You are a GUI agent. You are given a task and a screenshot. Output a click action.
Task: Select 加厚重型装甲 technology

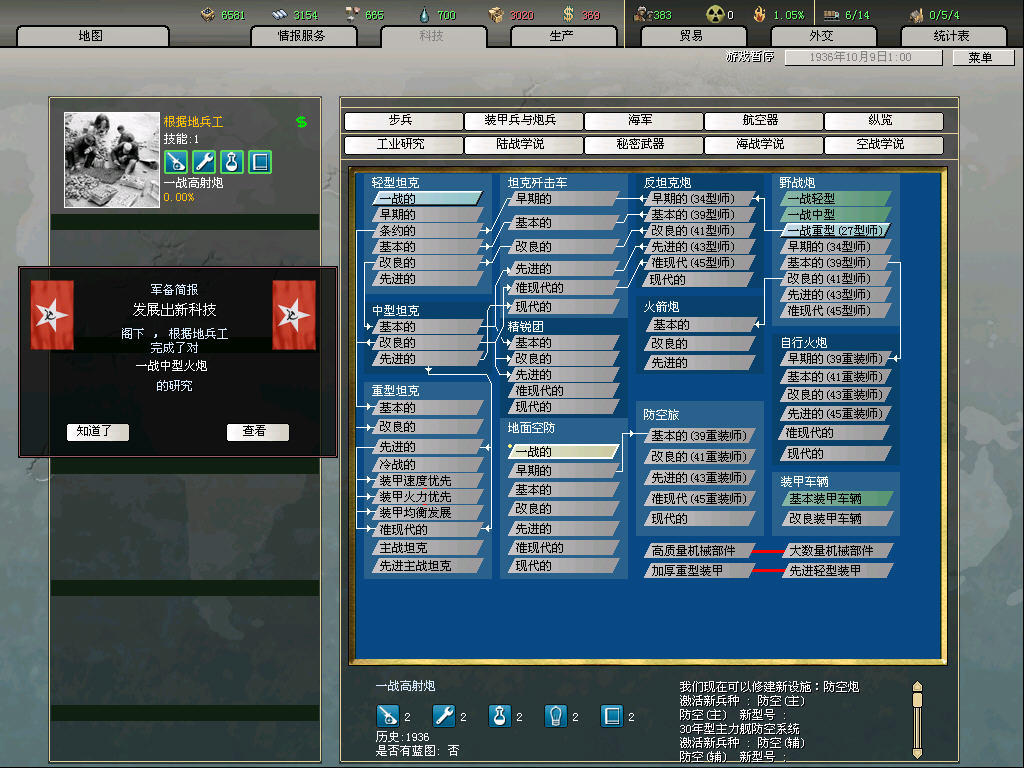[x=699, y=570]
